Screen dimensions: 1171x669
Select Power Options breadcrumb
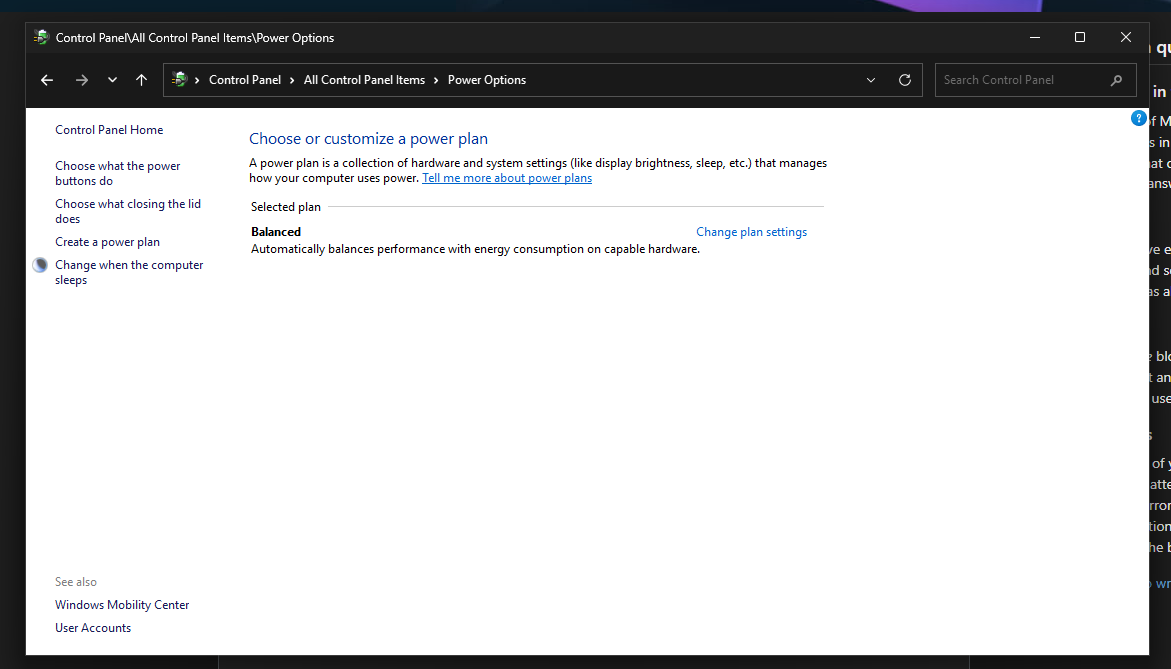(x=487, y=80)
